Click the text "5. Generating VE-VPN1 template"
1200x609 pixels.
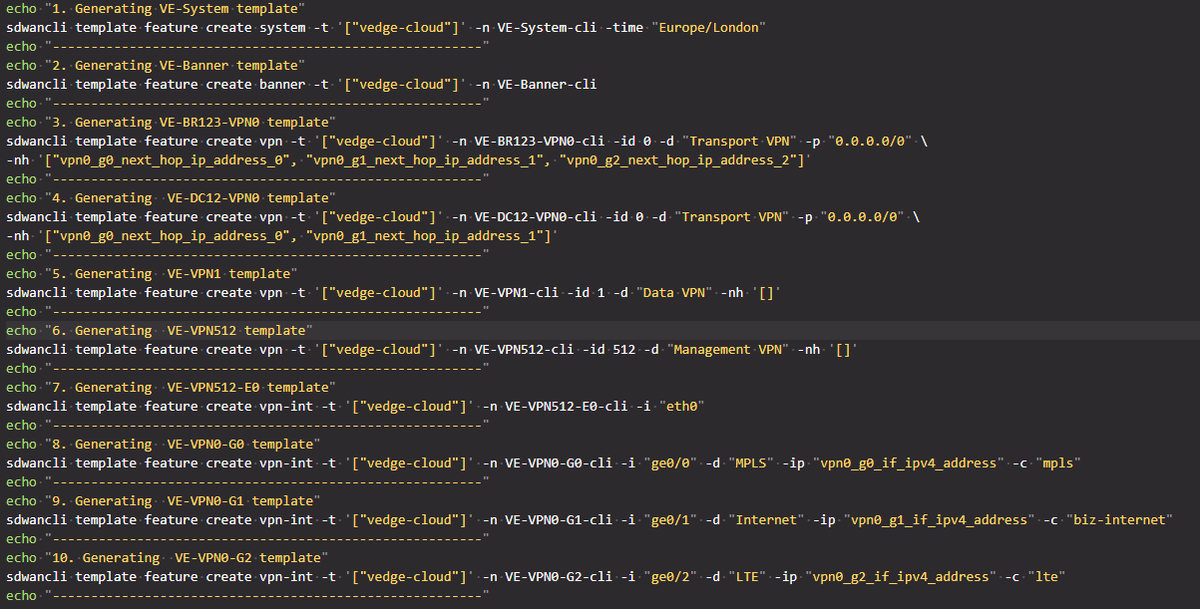pyautogui.click(x=171, y=275)
